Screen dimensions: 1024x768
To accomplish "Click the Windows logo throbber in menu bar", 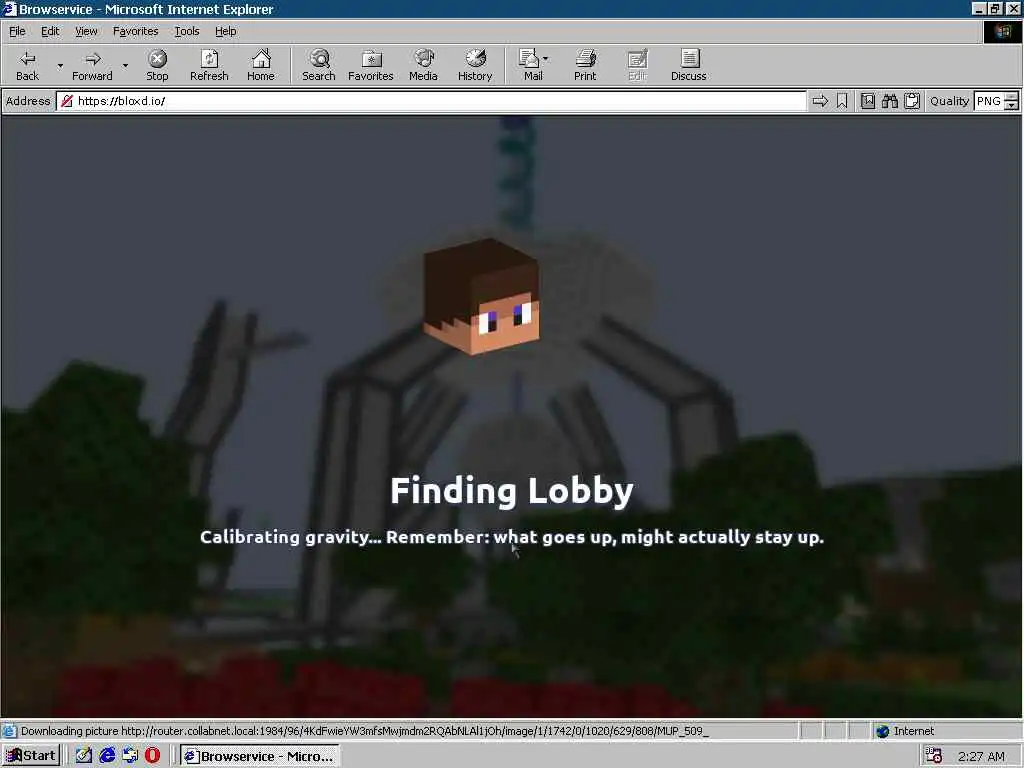I will (x=1002, y=31).
